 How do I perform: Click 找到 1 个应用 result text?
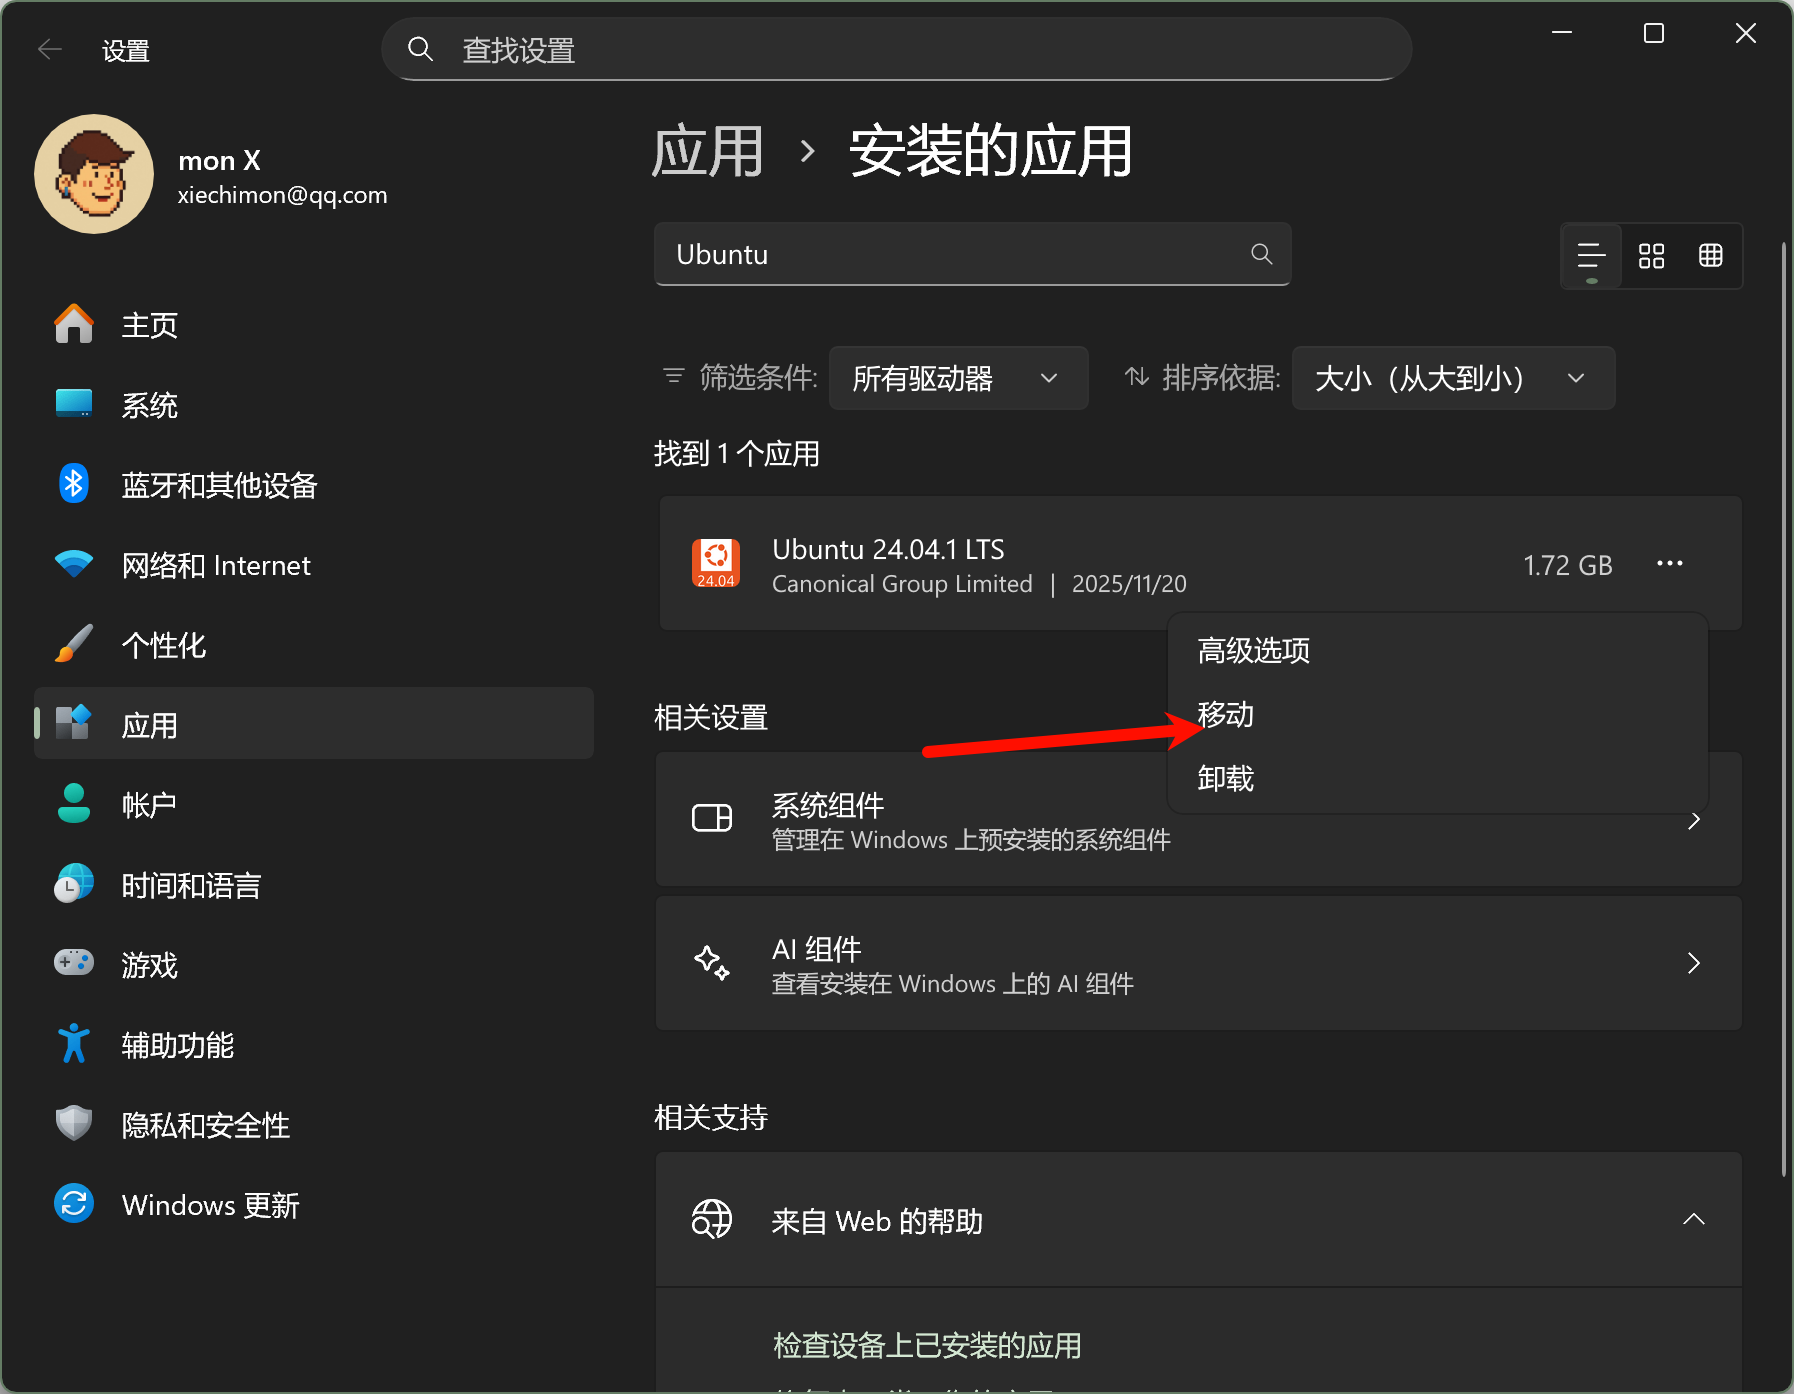[x=737, y=454]
